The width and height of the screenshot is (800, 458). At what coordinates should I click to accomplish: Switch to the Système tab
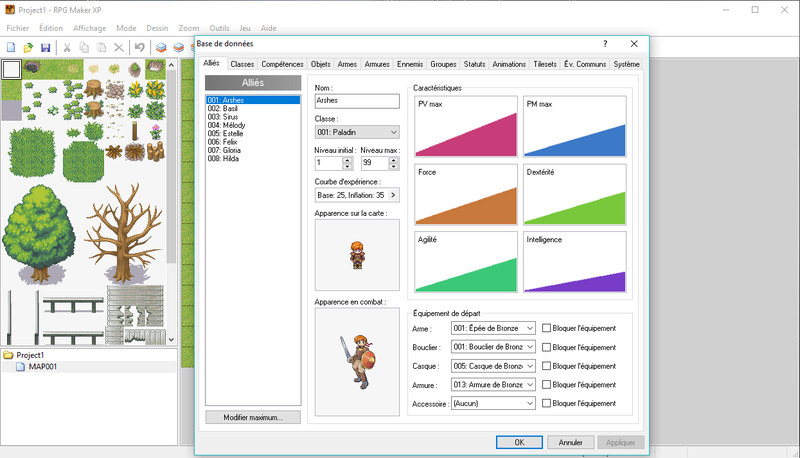point(626,64)
